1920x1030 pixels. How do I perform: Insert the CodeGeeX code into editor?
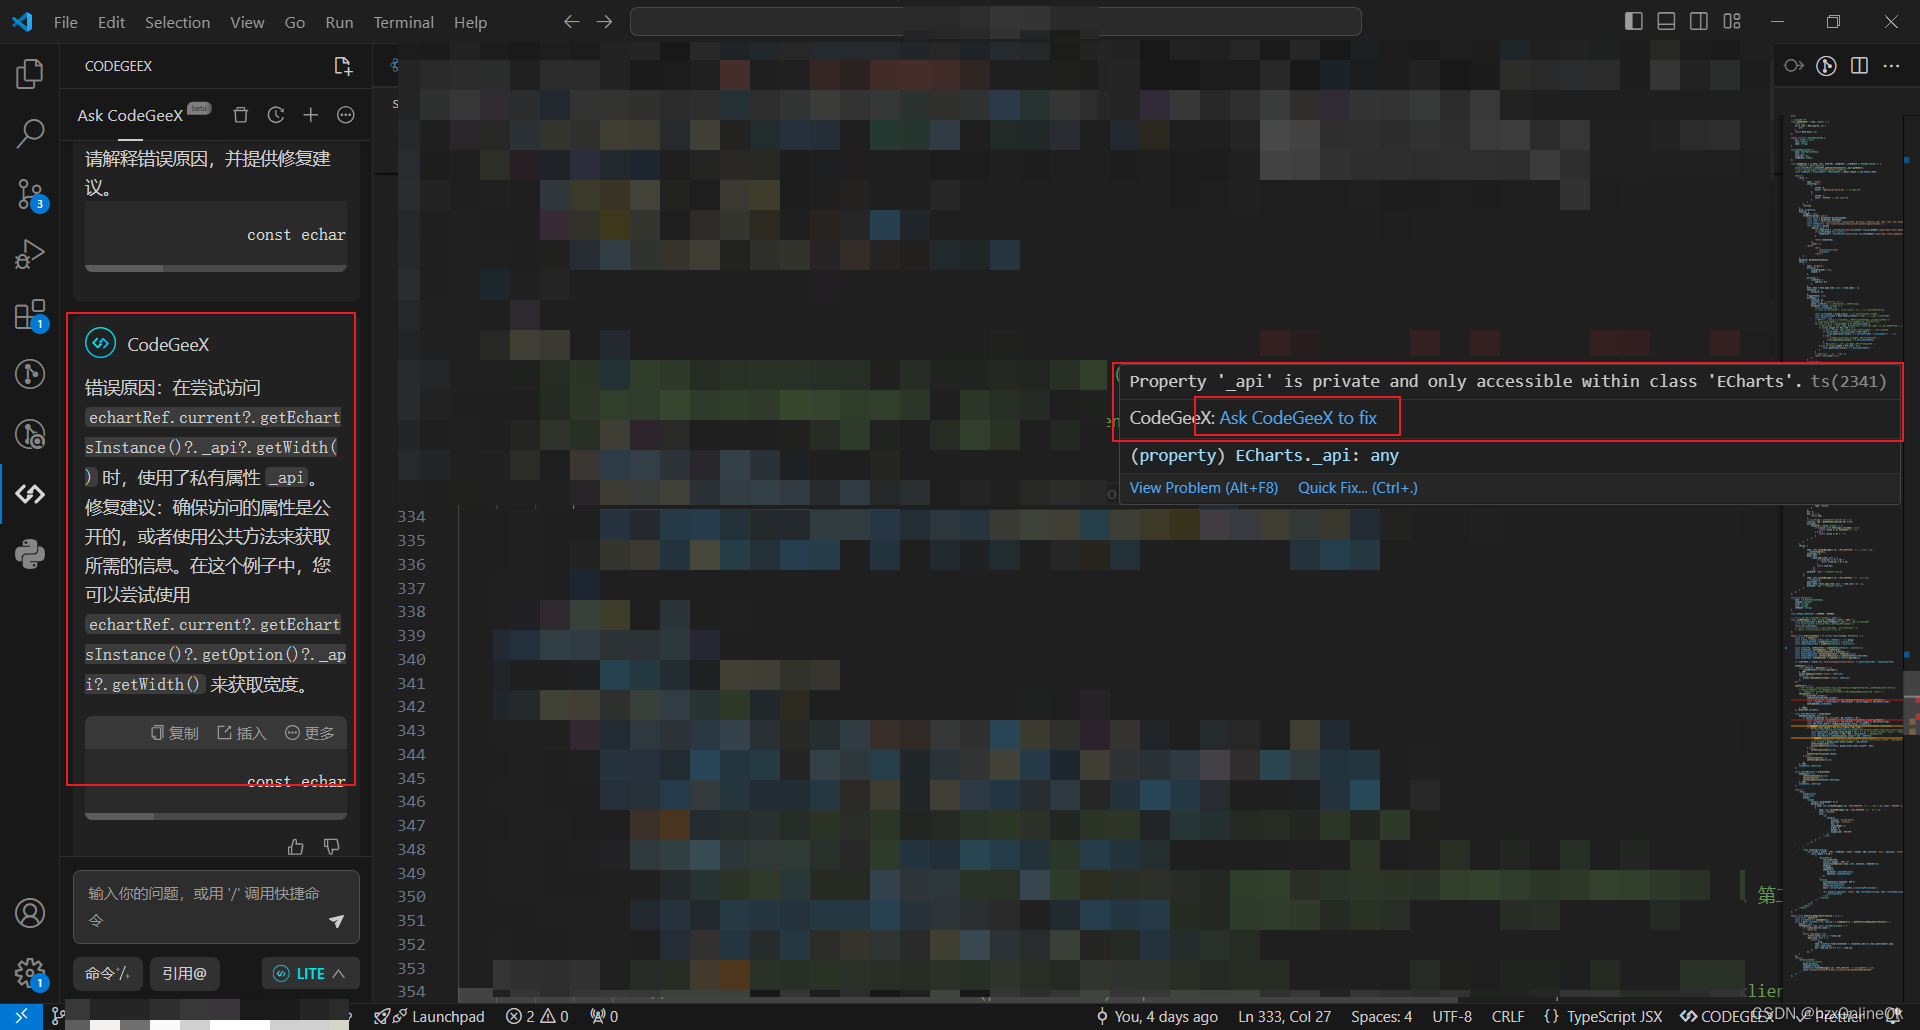(x=242, y=733)
